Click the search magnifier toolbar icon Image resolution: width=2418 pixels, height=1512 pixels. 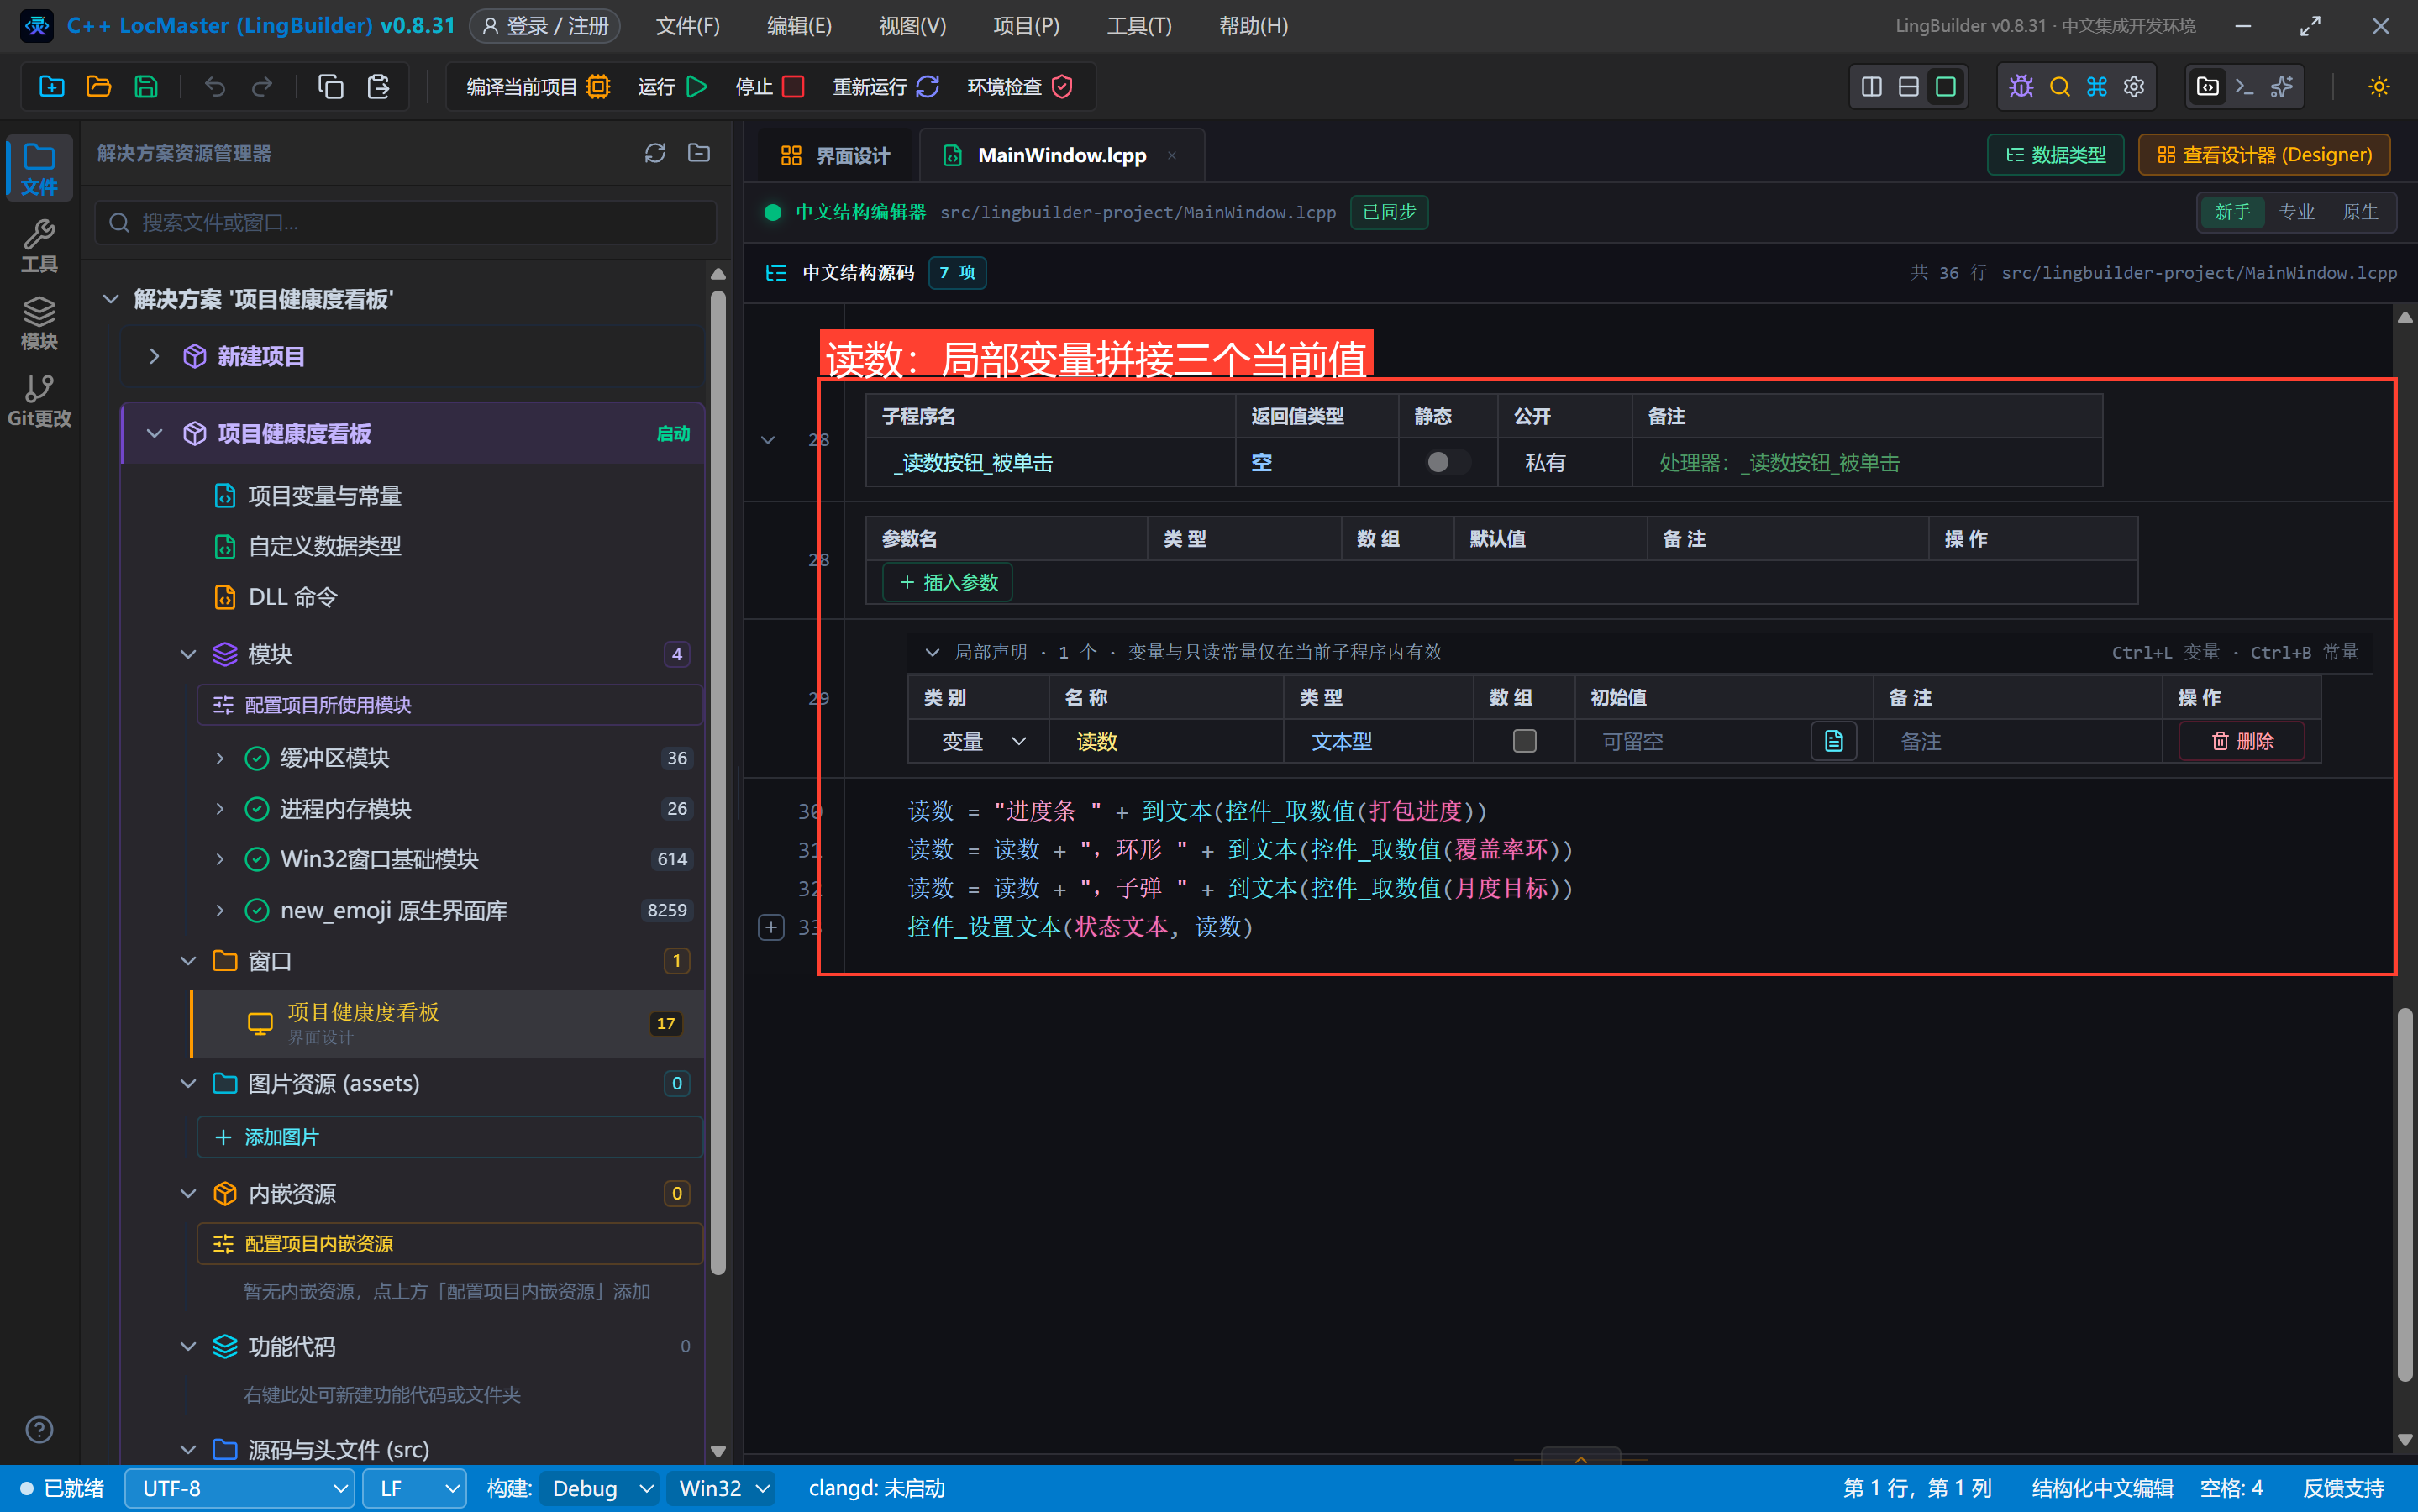coord(2059,87)
